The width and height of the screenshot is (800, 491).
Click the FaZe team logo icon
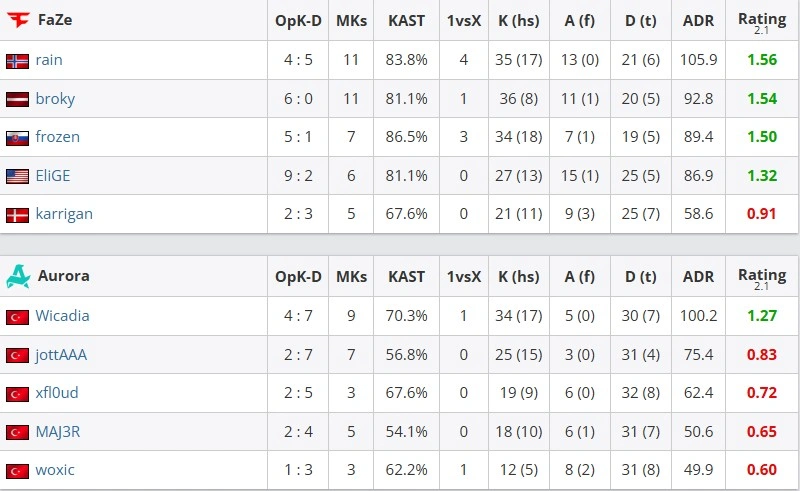[18, 20]
